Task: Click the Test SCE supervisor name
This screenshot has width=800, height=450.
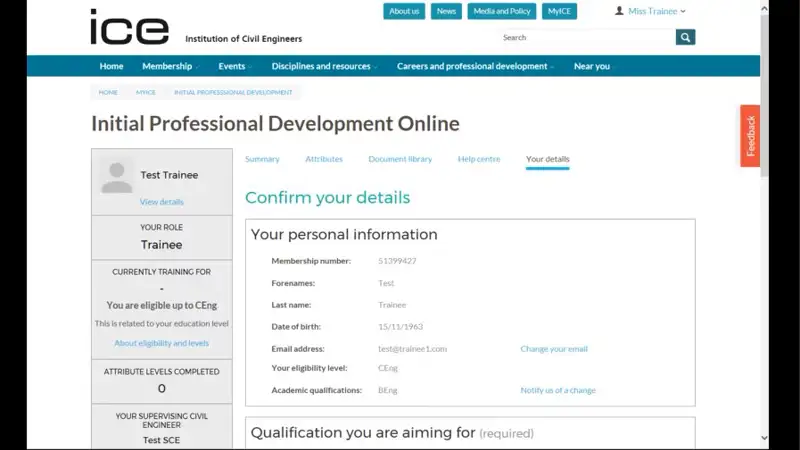Action: [x=161, y=440]
